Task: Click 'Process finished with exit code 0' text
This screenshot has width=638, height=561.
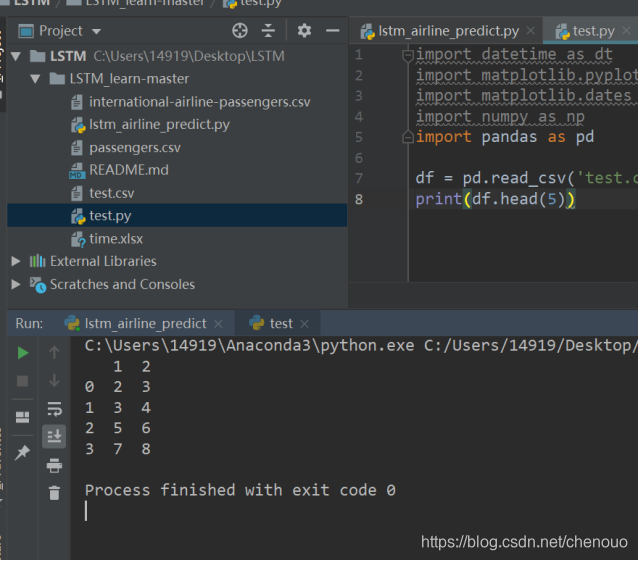Action: coord(240,490)
